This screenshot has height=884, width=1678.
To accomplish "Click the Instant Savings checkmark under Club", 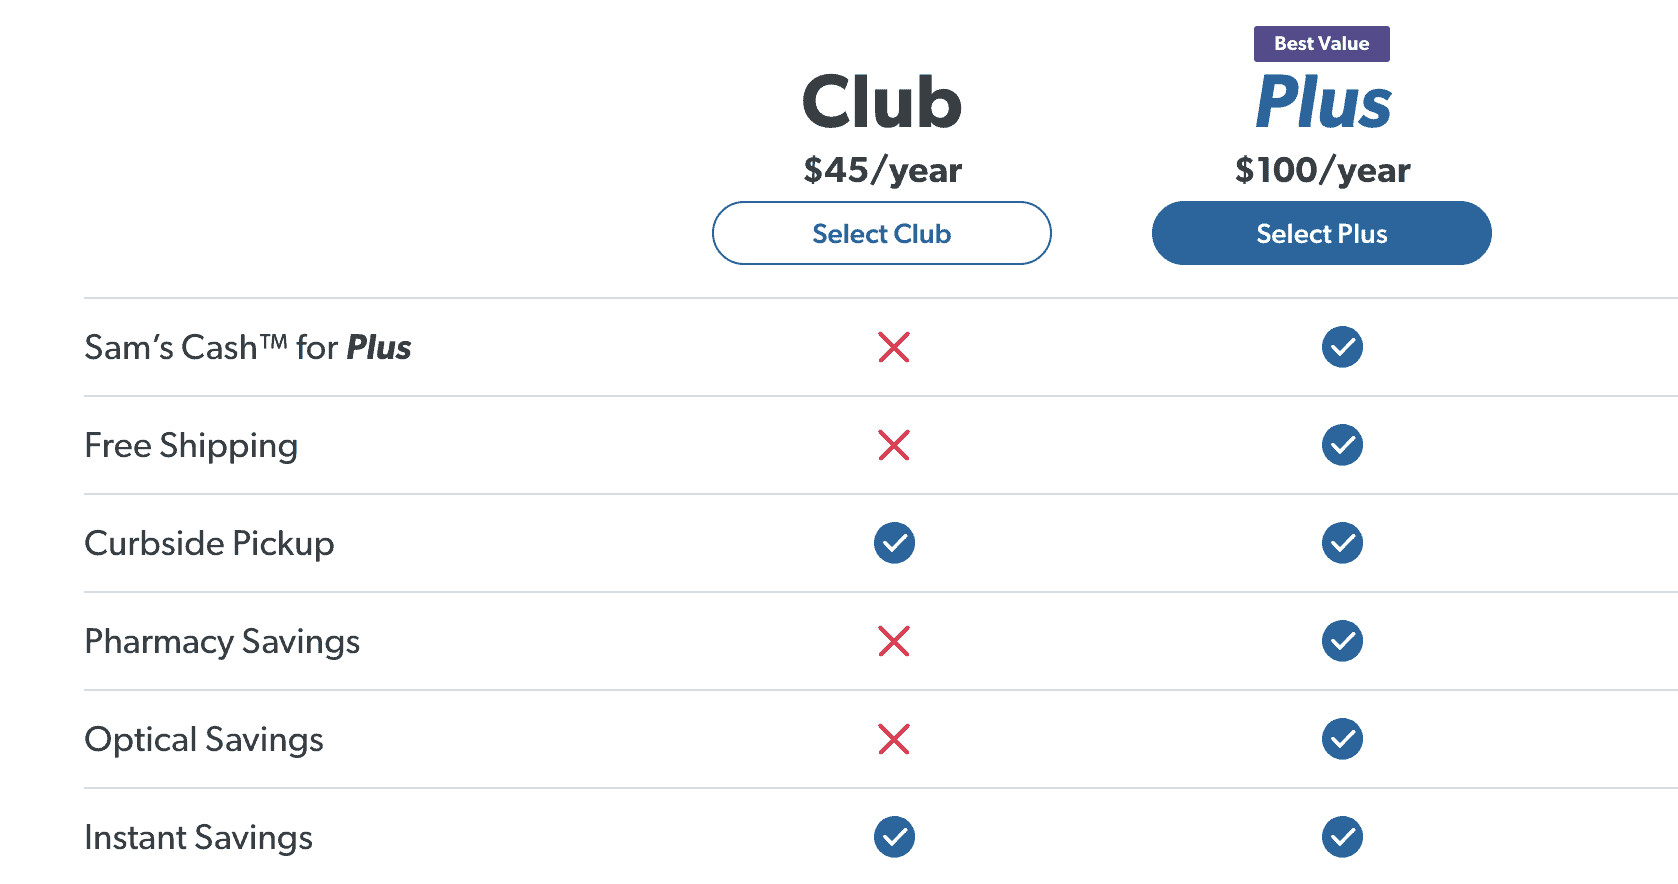I will [x=894, y=837].
